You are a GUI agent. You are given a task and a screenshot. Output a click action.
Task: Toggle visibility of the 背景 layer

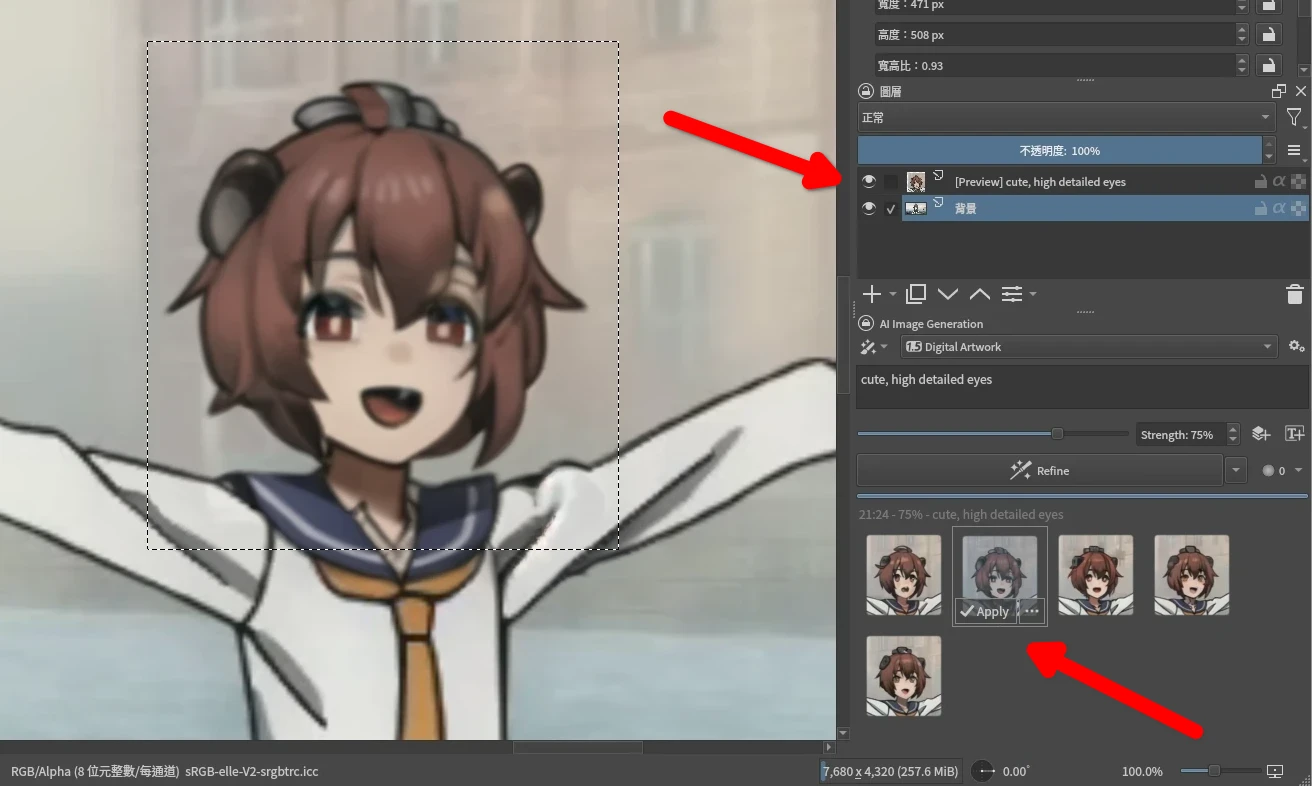pos(869,208)
